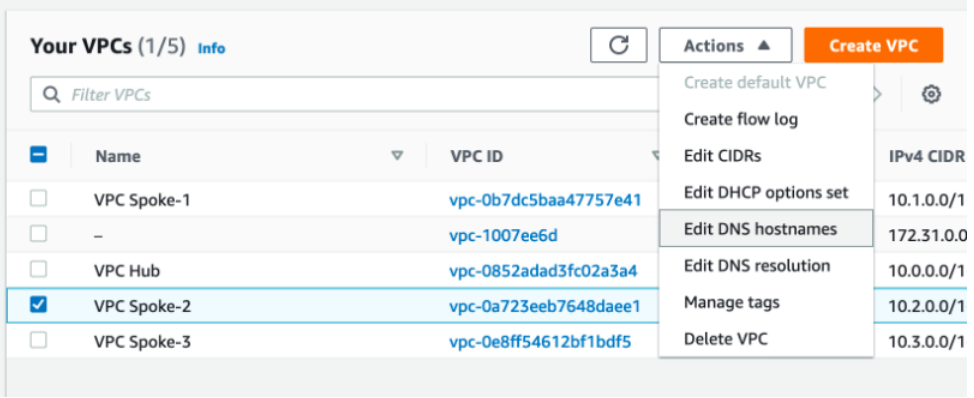Viewport: 974px width, 398px height.
Task: Open vpc-1007ee6d link
Action: (x=503, y=235)
